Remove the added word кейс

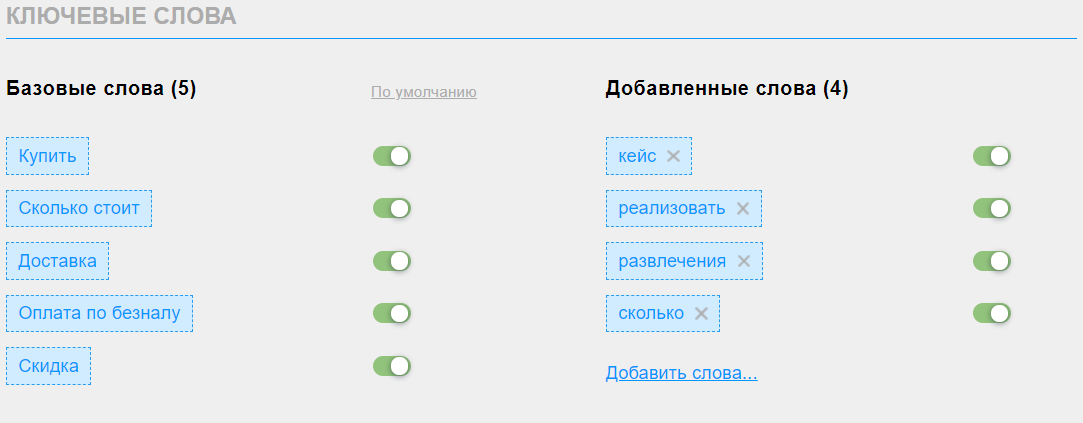click(x=673, y=156)
